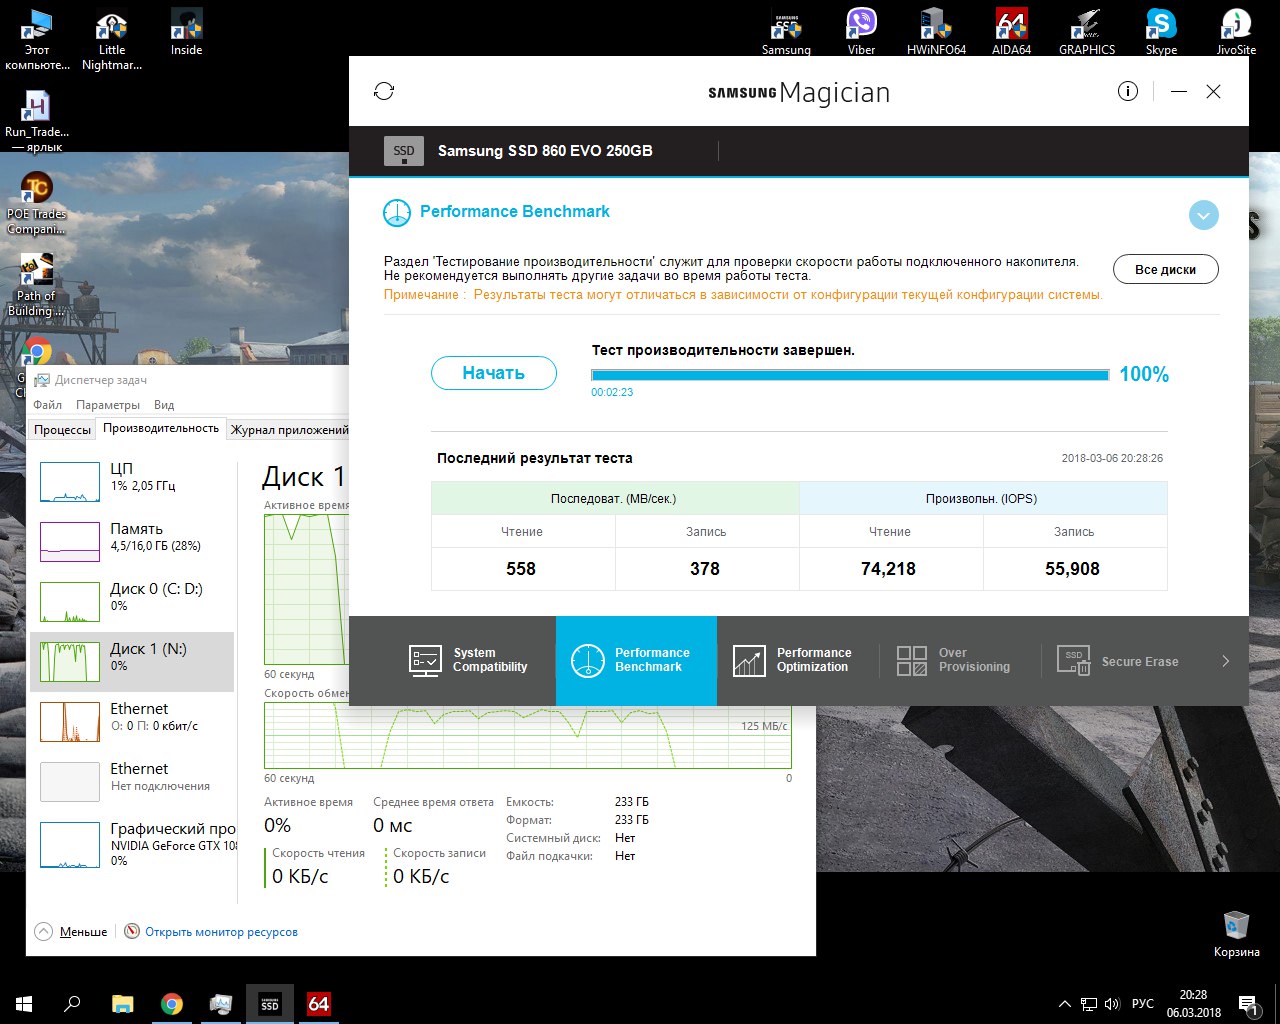The image size is (1280, 1024).
Task: Click the Все диски button
Action: coord(1165,270)
